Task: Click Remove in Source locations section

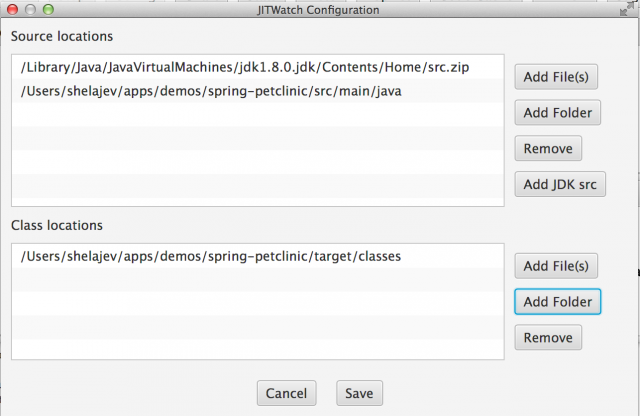Action: [548, 149]
